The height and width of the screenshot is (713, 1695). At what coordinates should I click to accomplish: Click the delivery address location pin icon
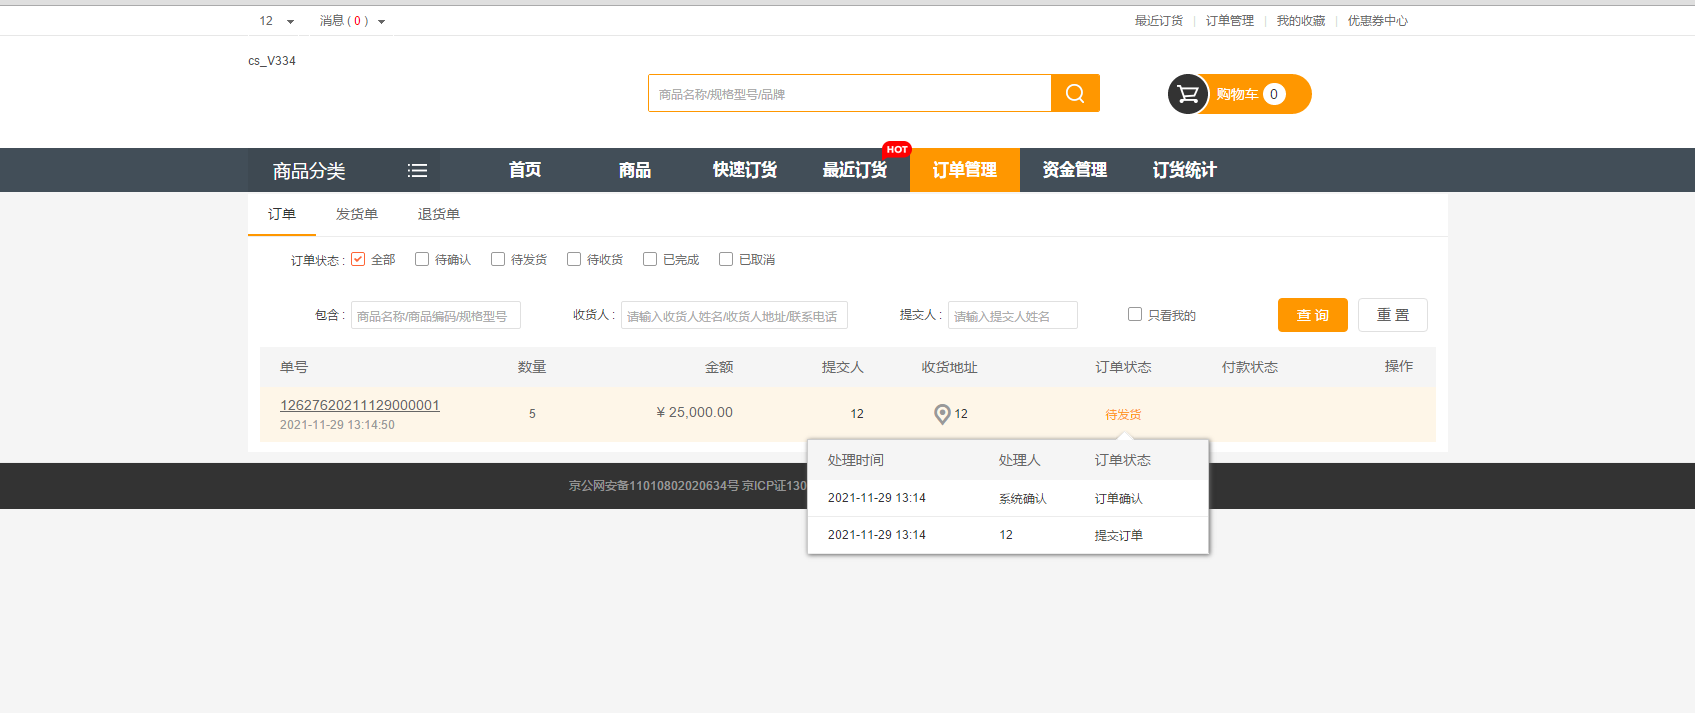point(942,414)
